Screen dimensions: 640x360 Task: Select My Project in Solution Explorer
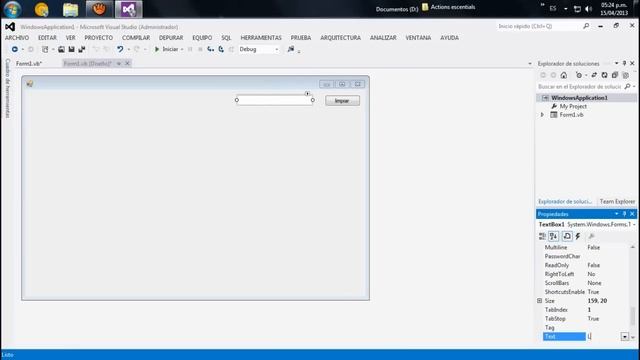(573, 106)
